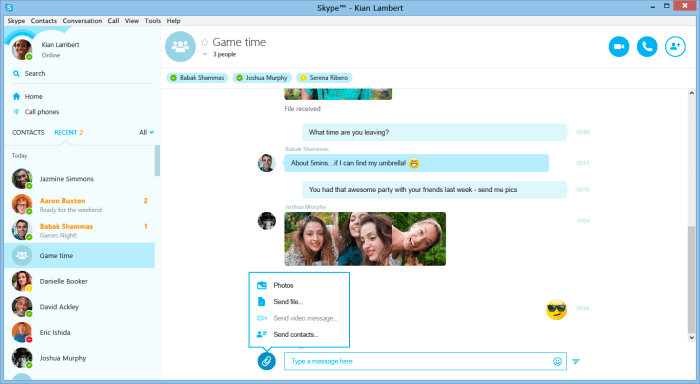The width and height of the screenshot is (700, 384).
Task: Open Aaron Buxton's unread conversation
Action: pos(80,205)
